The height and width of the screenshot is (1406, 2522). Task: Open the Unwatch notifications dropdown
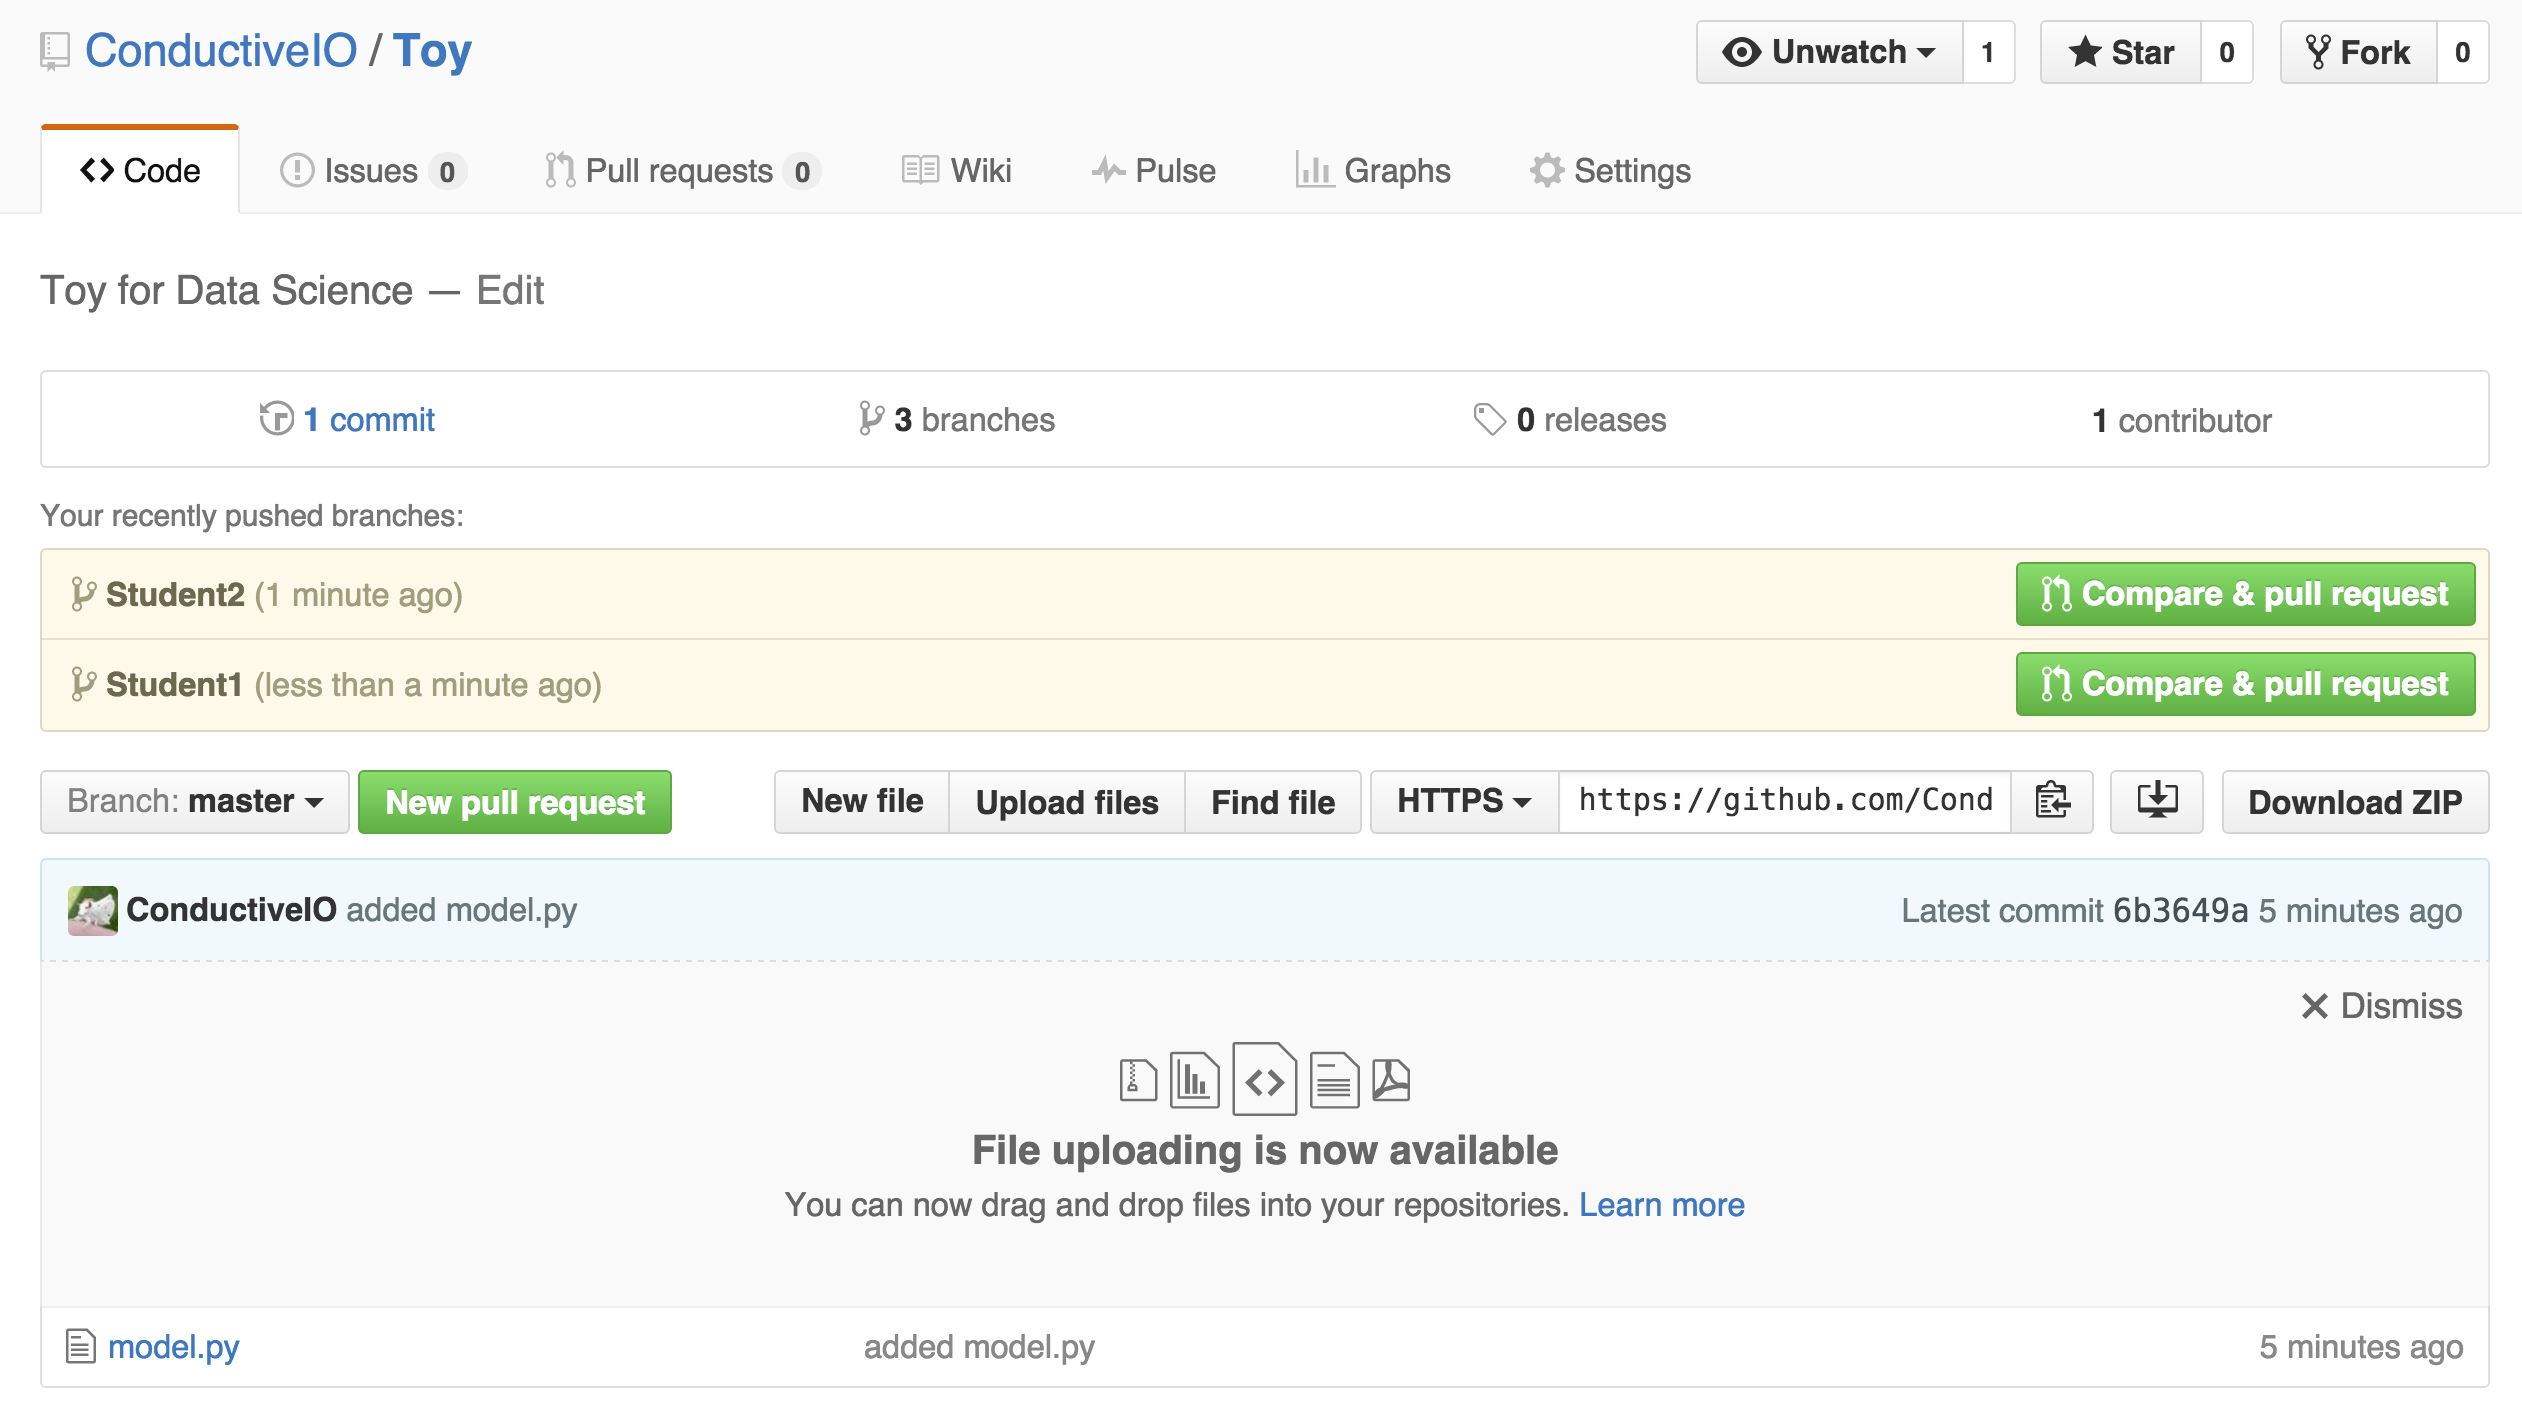pyautogui.click(x=1830, y=52)
